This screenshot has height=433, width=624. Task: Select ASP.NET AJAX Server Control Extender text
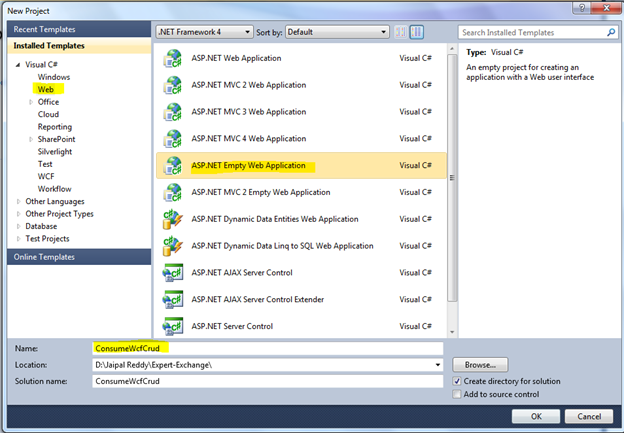click(x=257, y=299)
